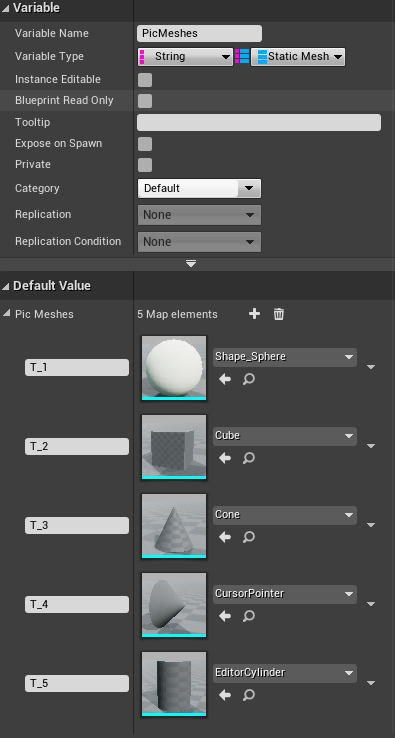The height and width of the screenshot is (738, 395).
Task: Tick the Private checkbox
Action: [145, 165]
